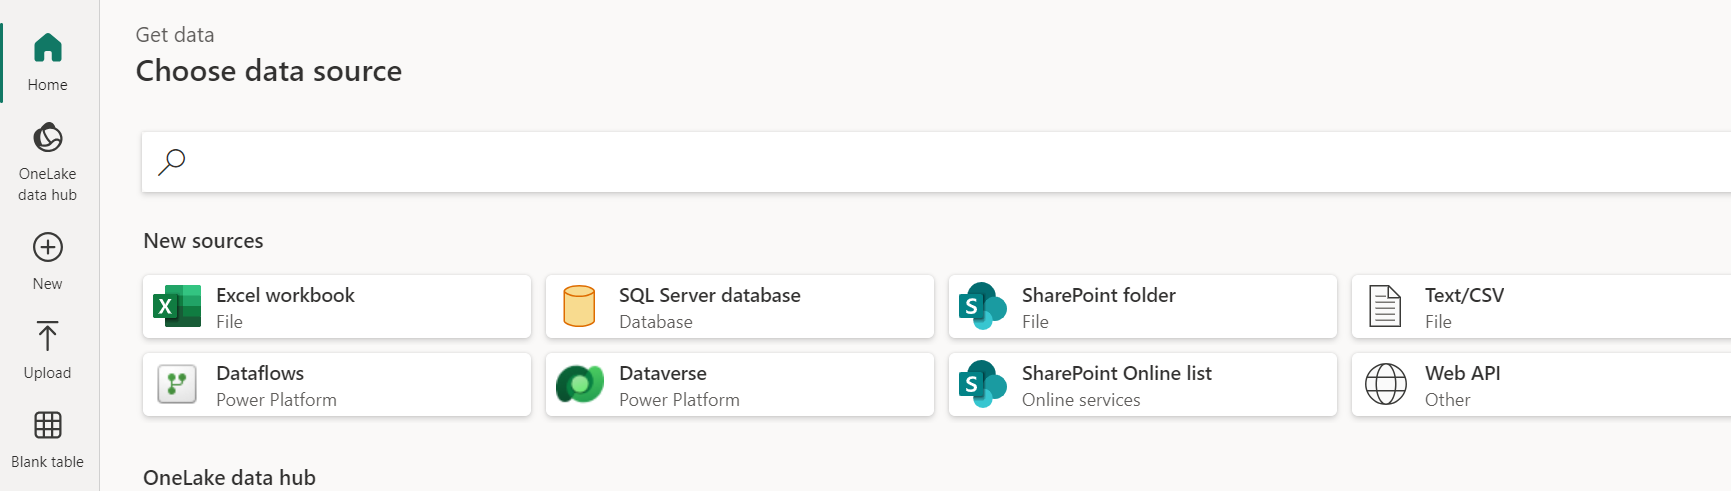Click the 'Home' label in sidebar
The width and height of the screenshot is (1731, 491).
pyautogui.click(x=48, y=85)
